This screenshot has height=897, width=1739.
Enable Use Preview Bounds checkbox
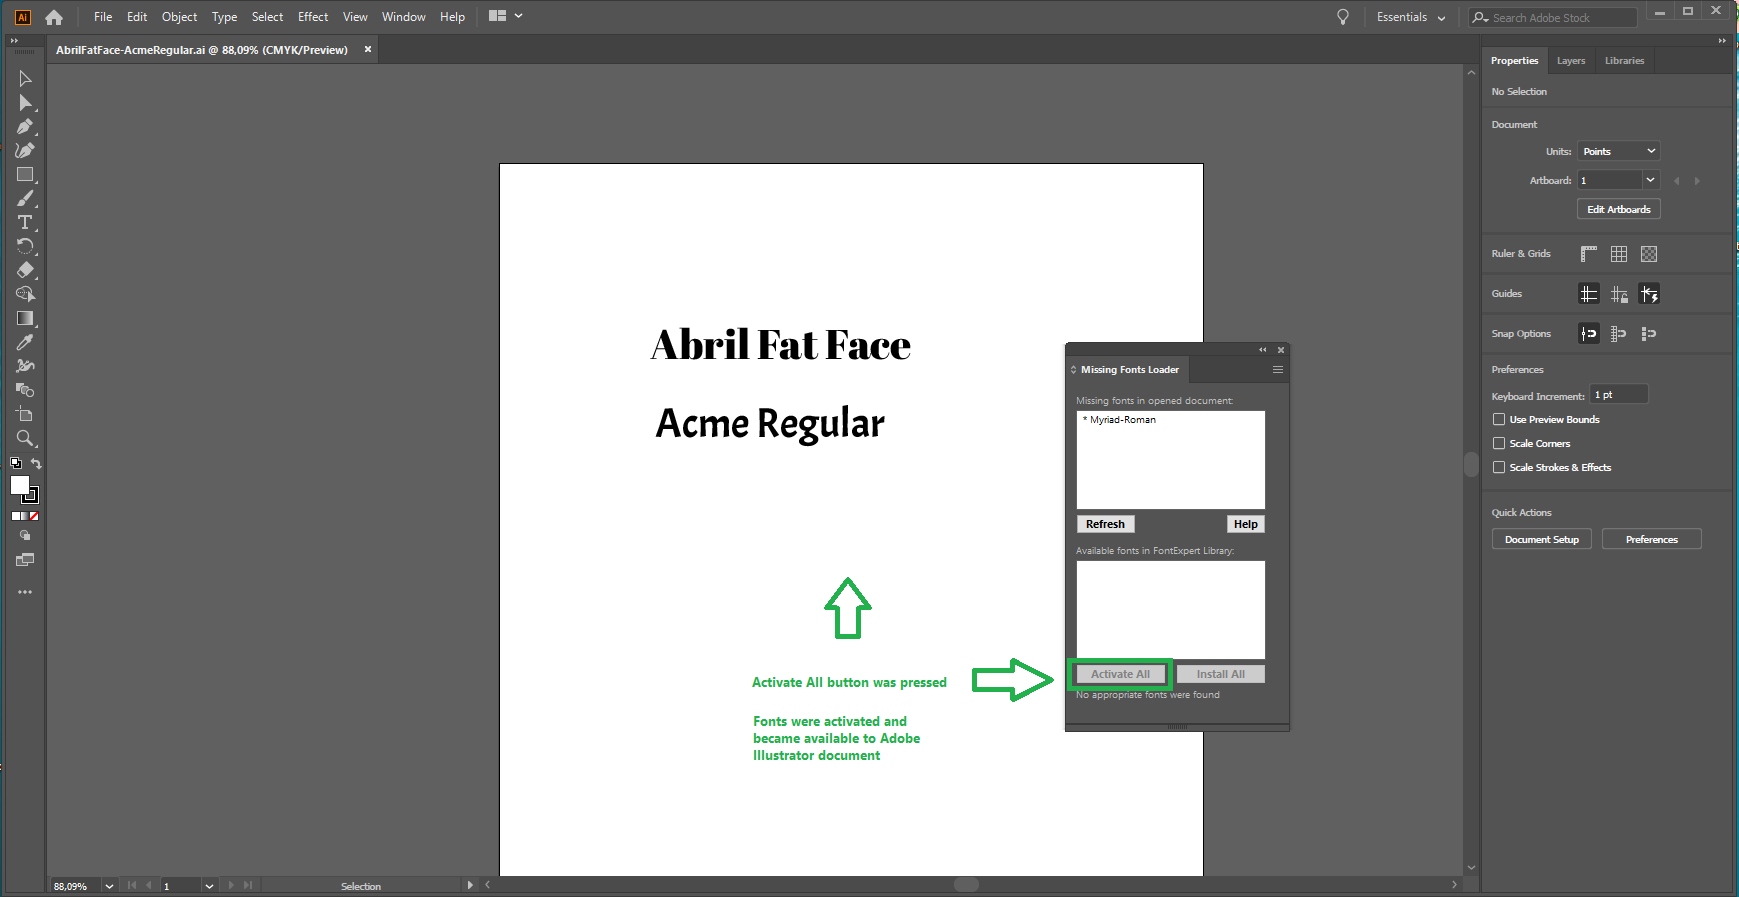1499,420
